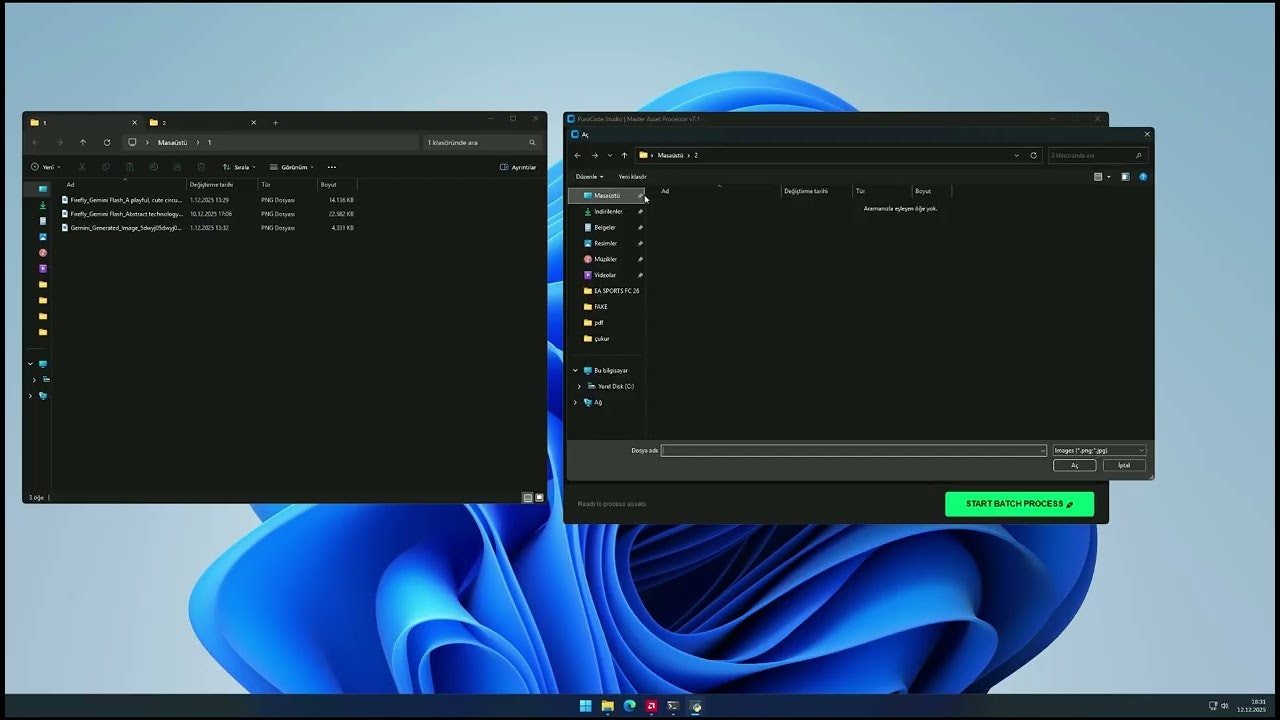The height and width of the screenshot is (720, 1280).
Task: Open File Explorer from the taskbar
Action: [607, 706]
